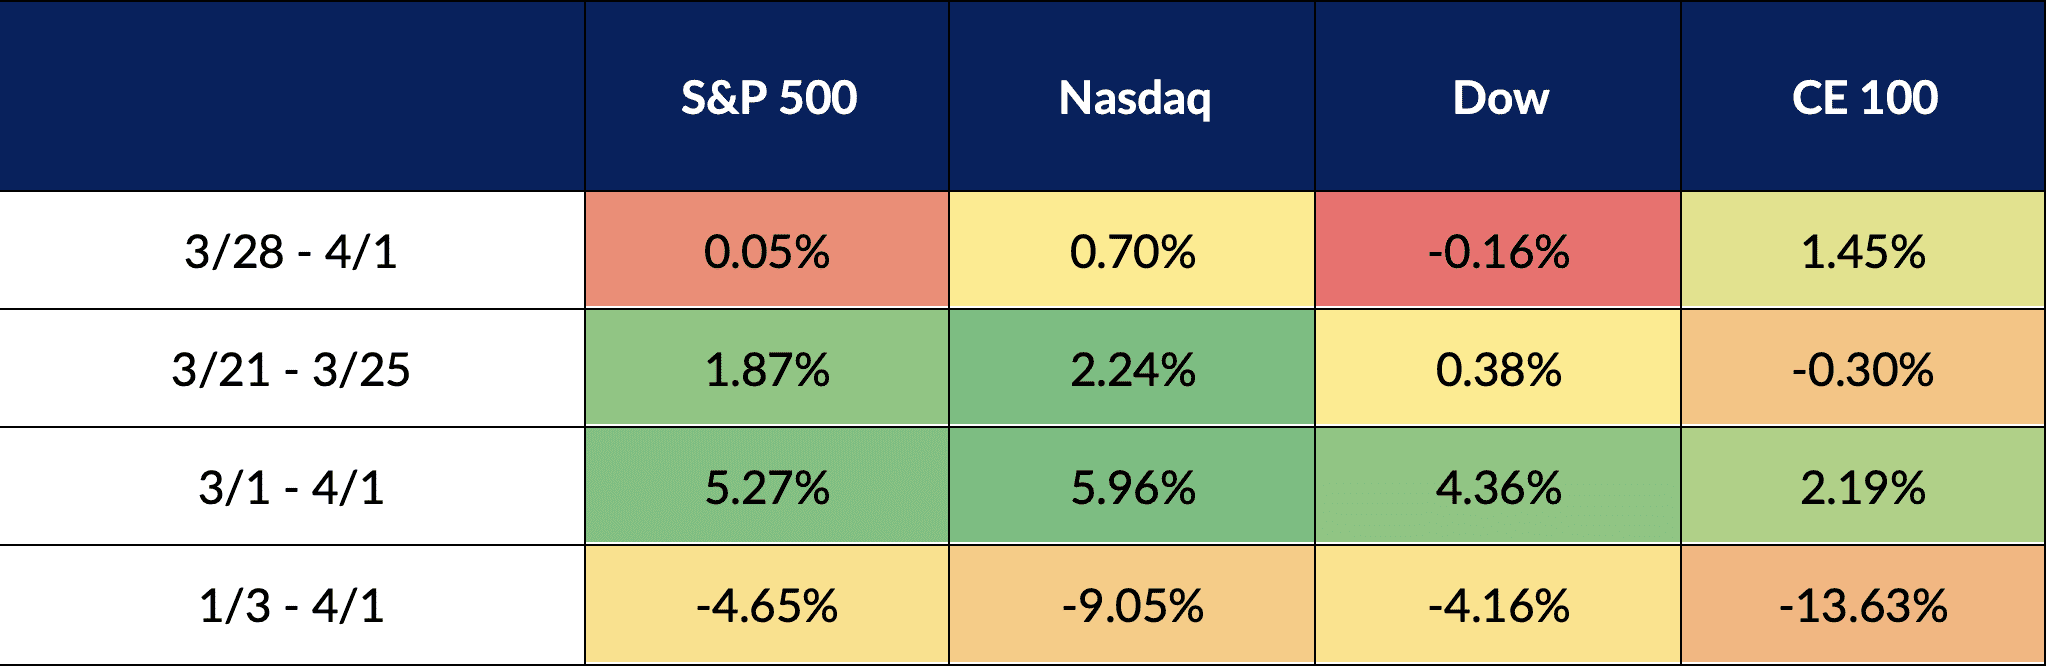
Task: Click the 0.38% Dow cell
Action: [1498, 370]
